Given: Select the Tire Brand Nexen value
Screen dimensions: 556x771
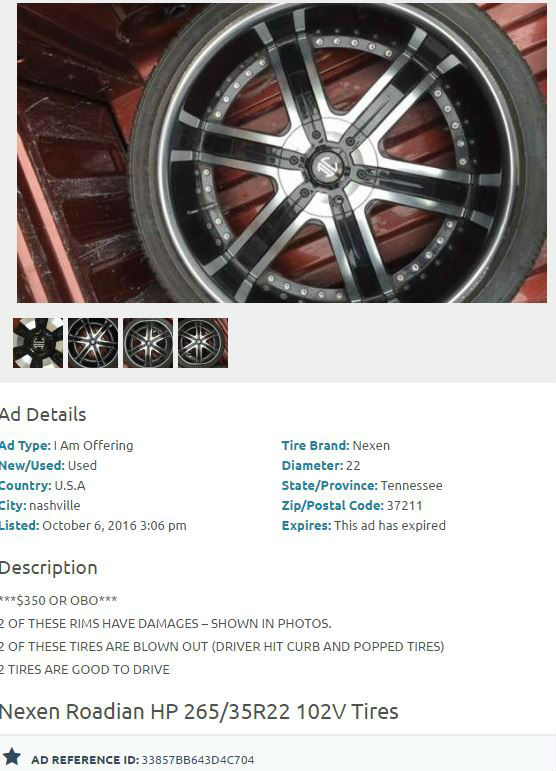Looking at the screenshot, I should [x=371, y=445].
